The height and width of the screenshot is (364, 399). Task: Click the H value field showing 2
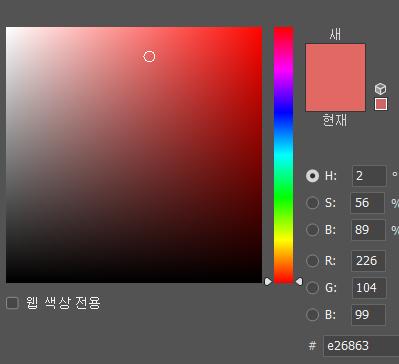(369, 176)
